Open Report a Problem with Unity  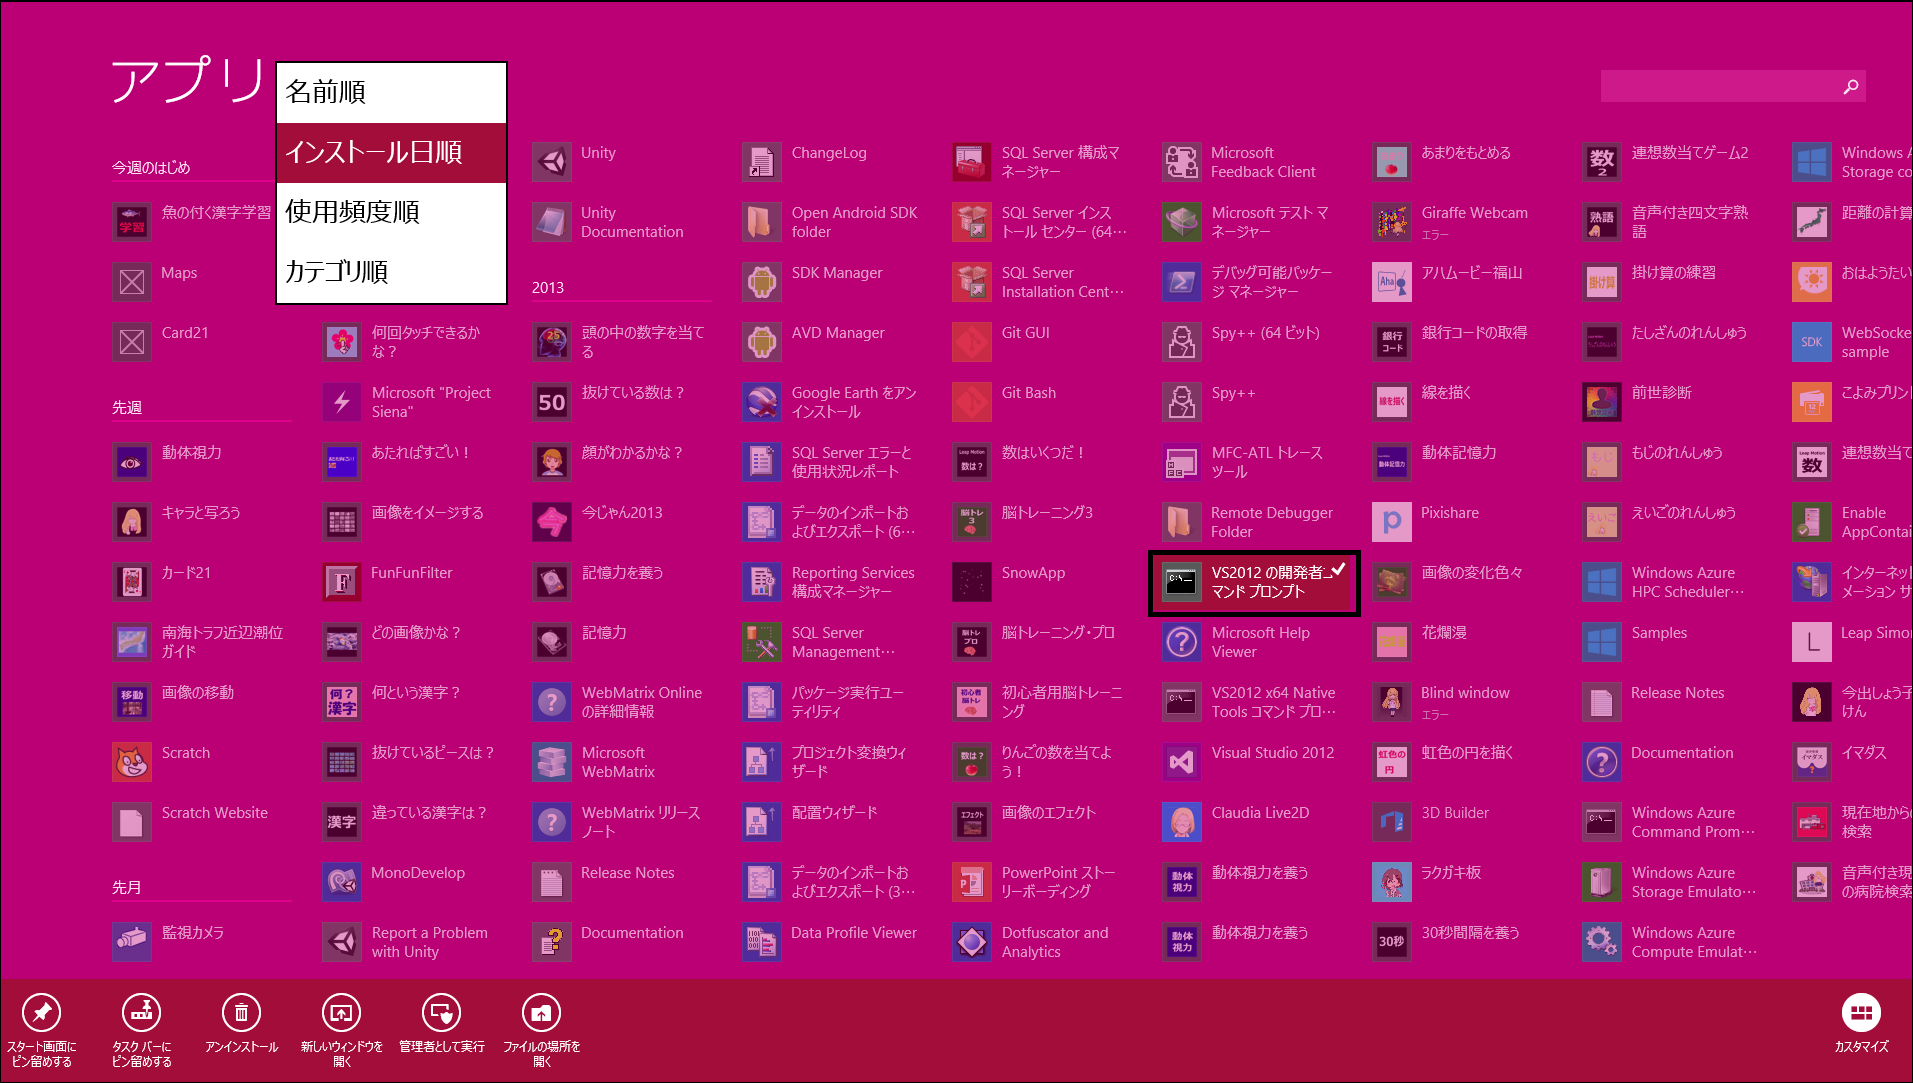342,942
